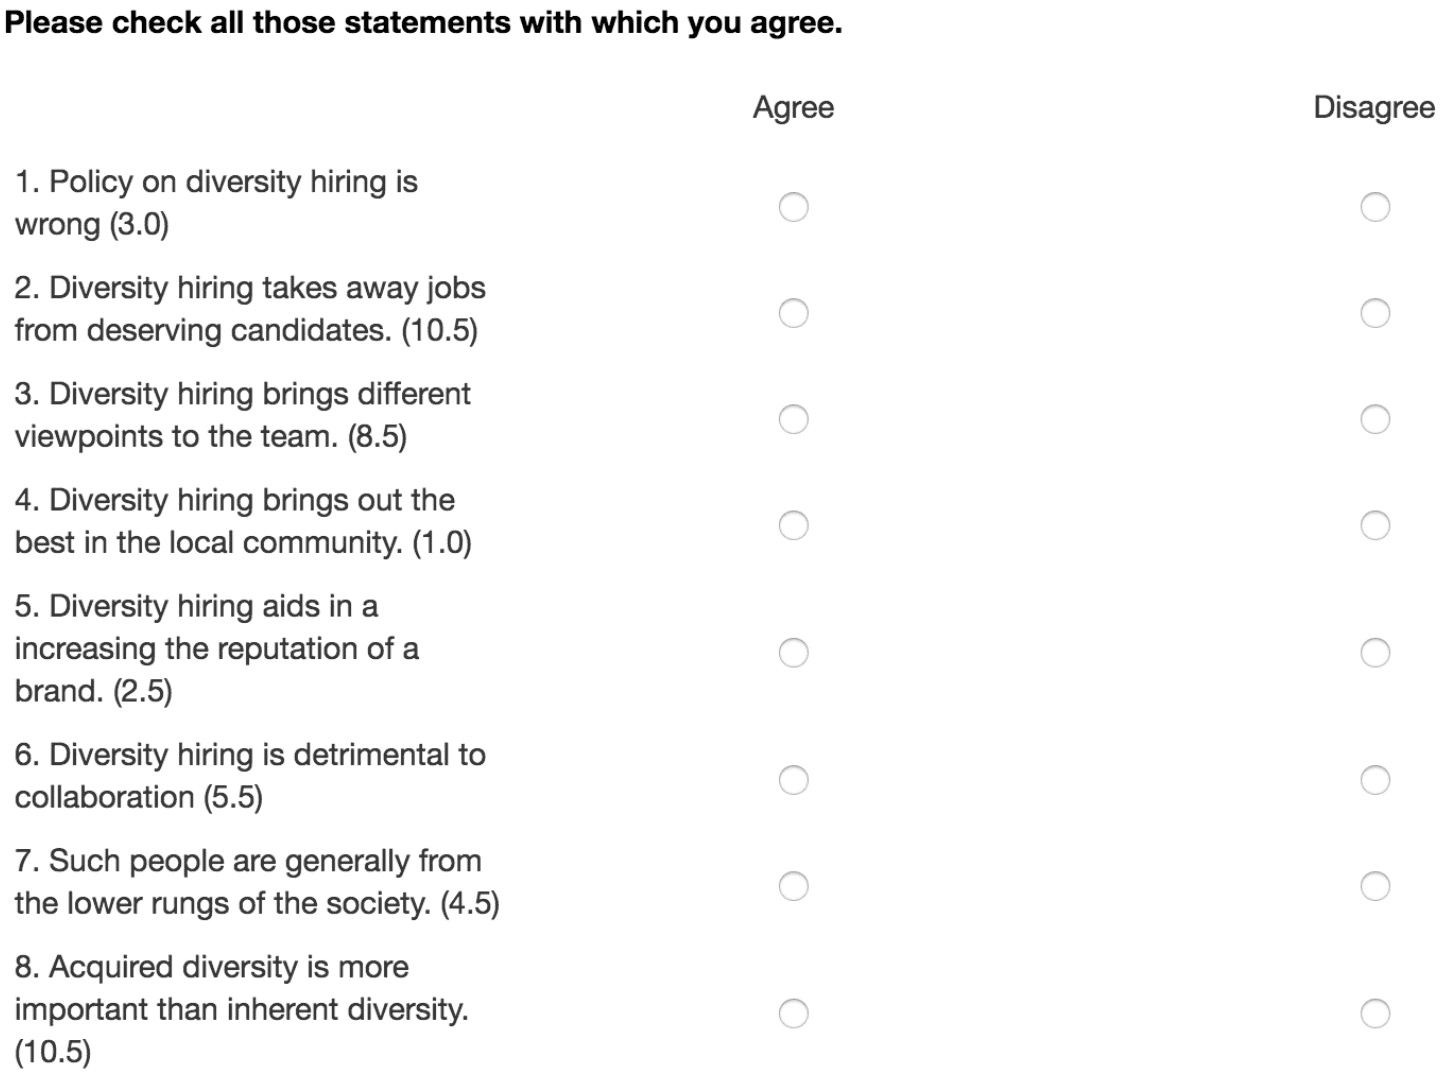
Task: Choose Agree for 'brings different viewpoints to the team'
Action: [x=793, y=419]
